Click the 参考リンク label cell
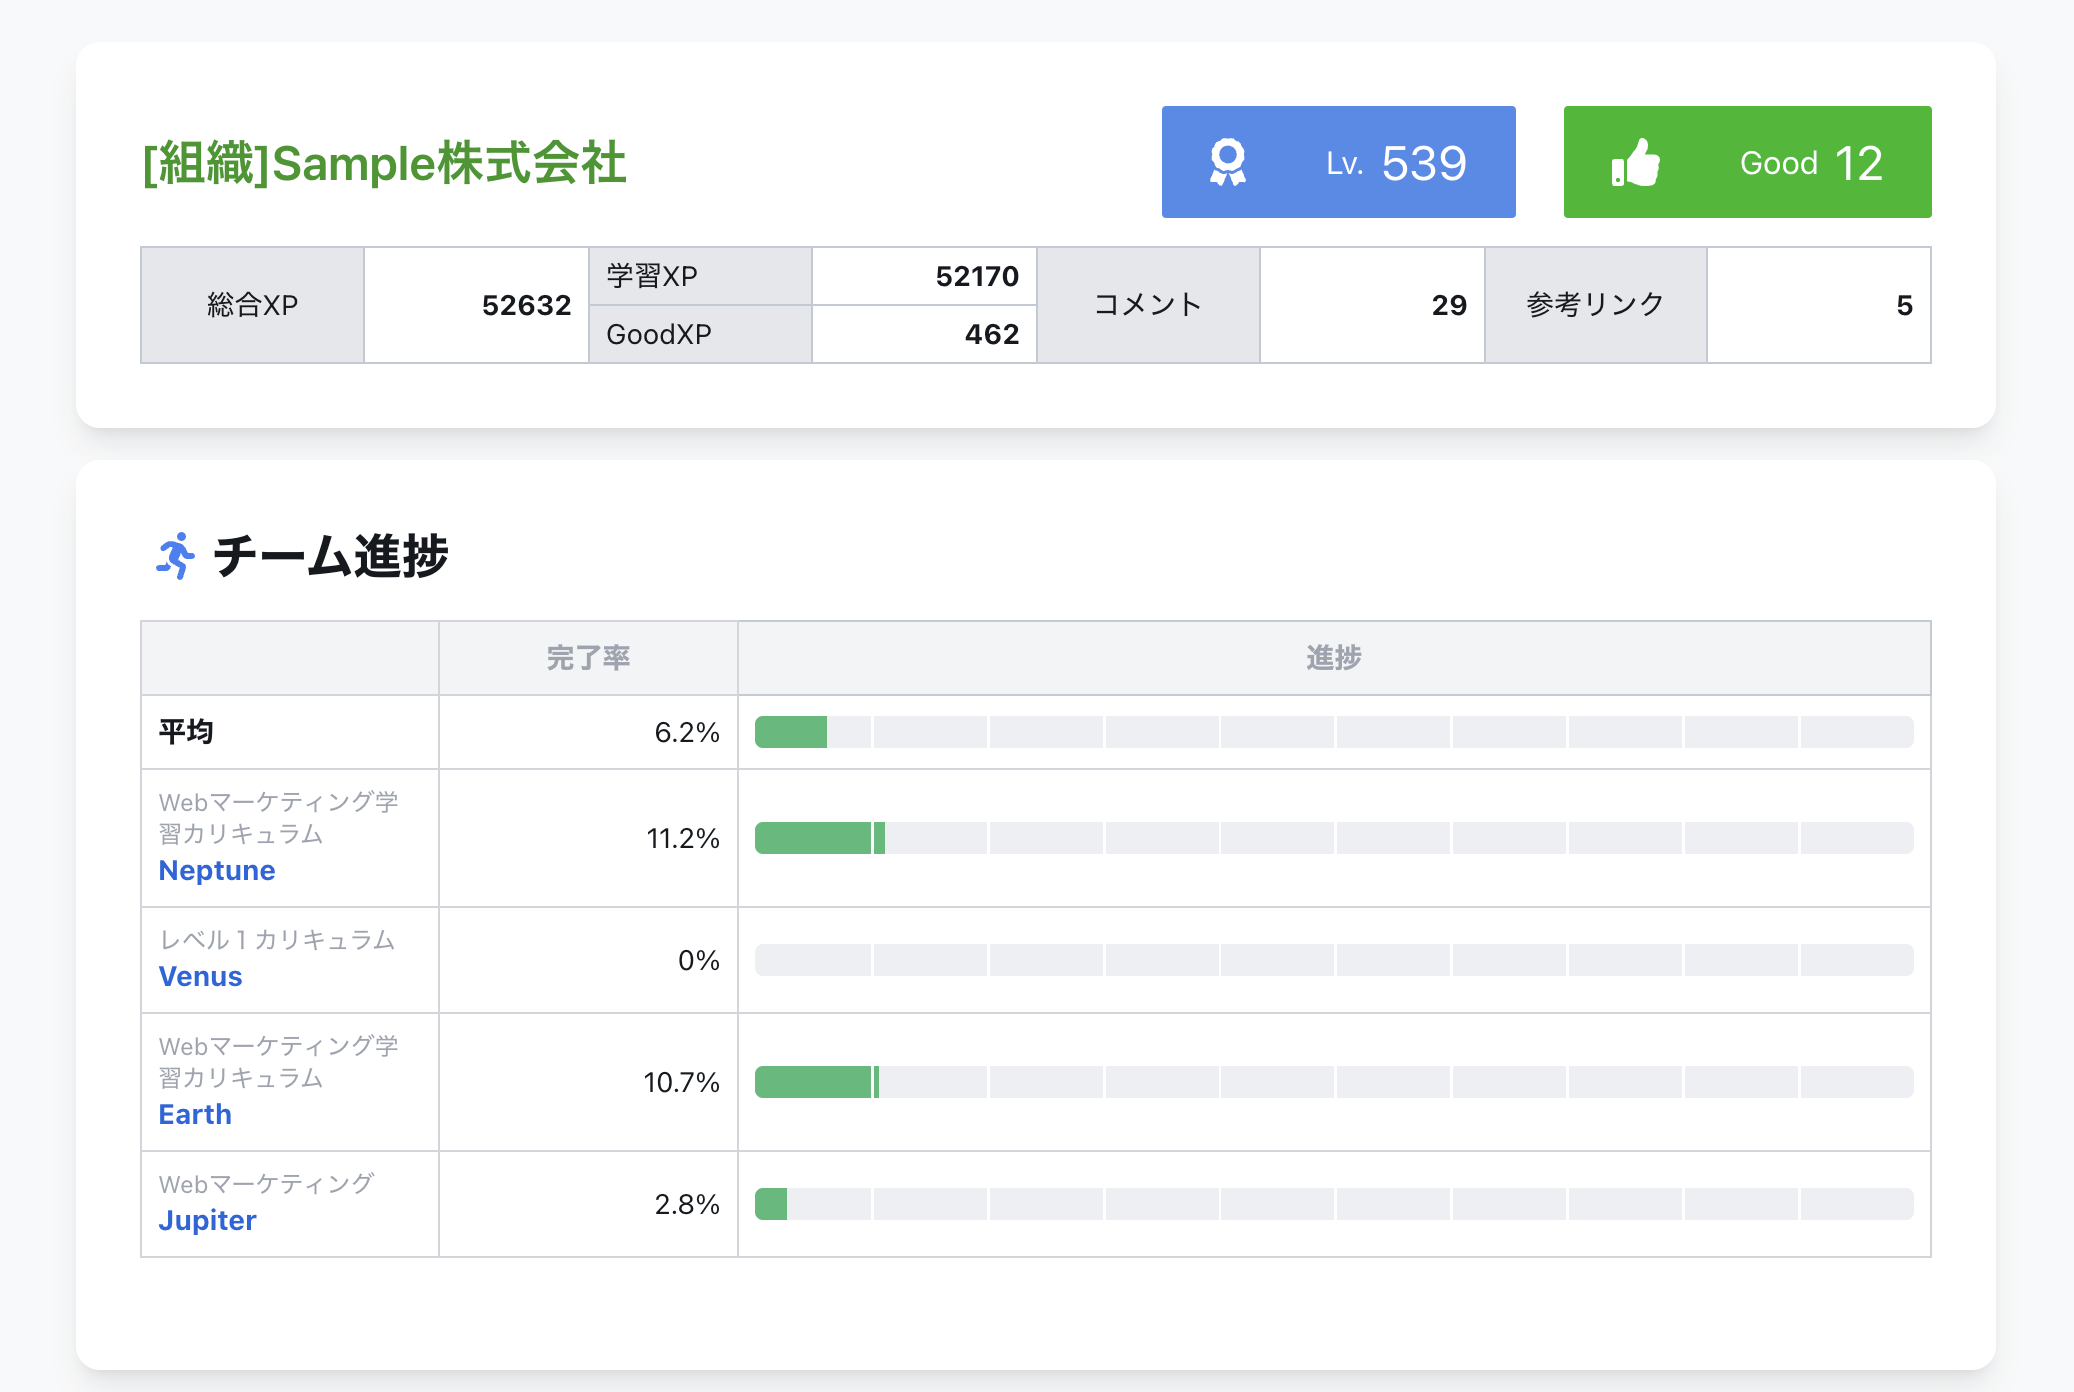Image resolution: width=2074 pixels, height=1392 pixels. point(1596,305)
